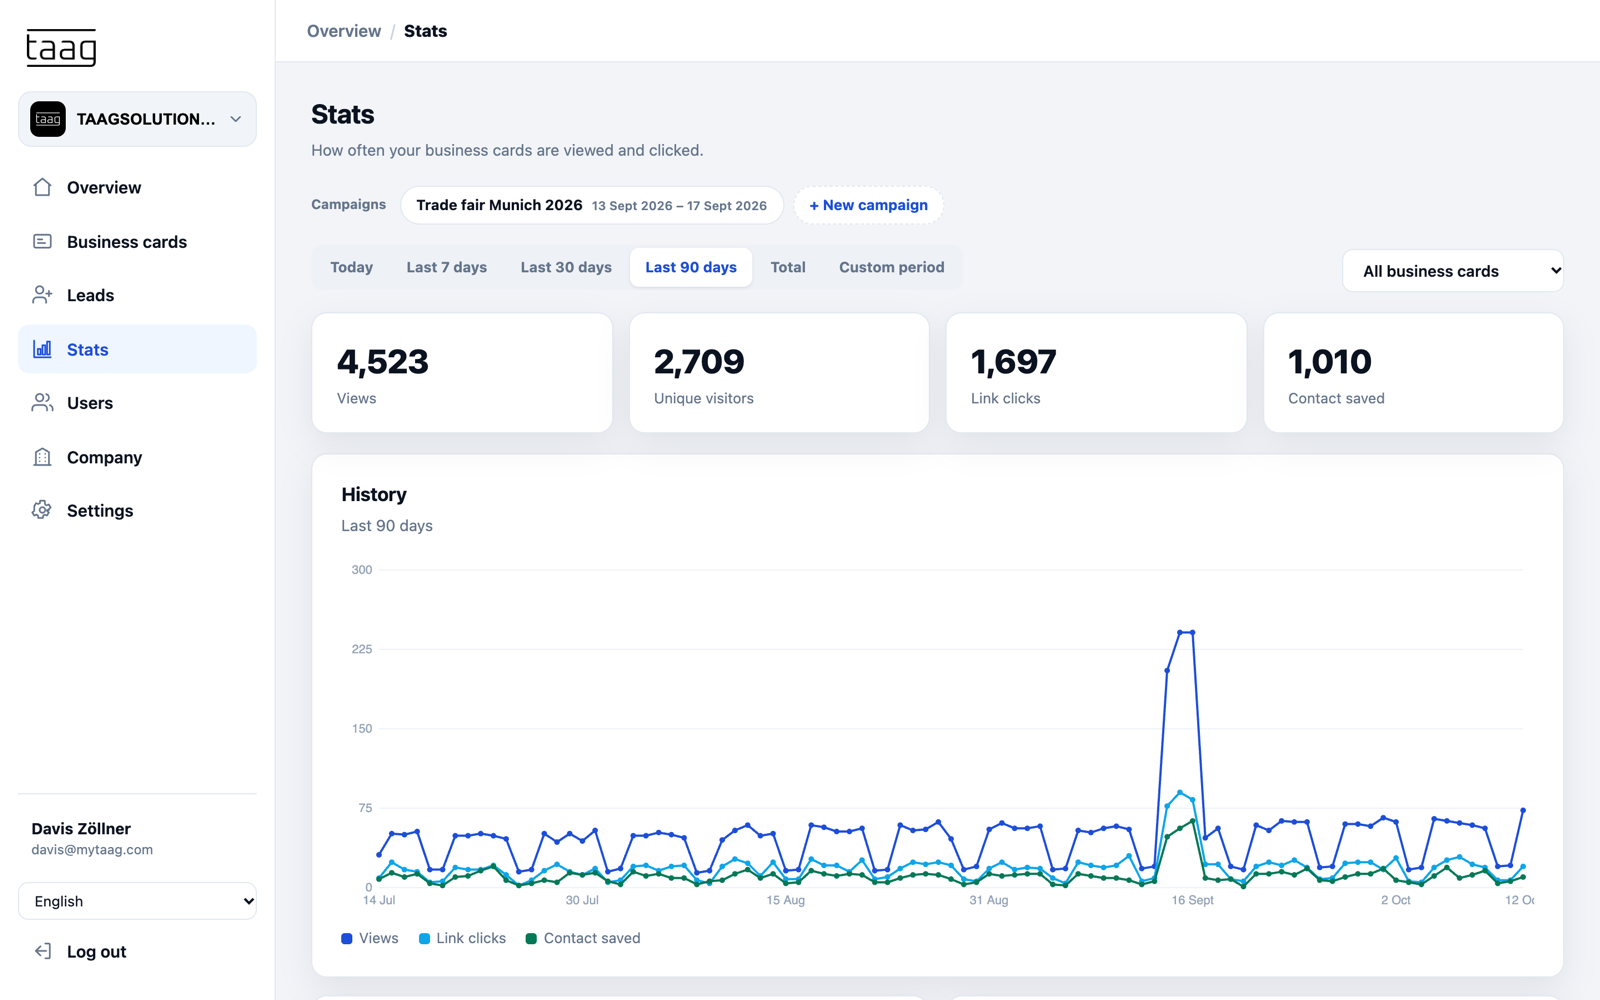Open Overview in the sidebar
Screen dimensions: 1600x1000
(137, 187)
